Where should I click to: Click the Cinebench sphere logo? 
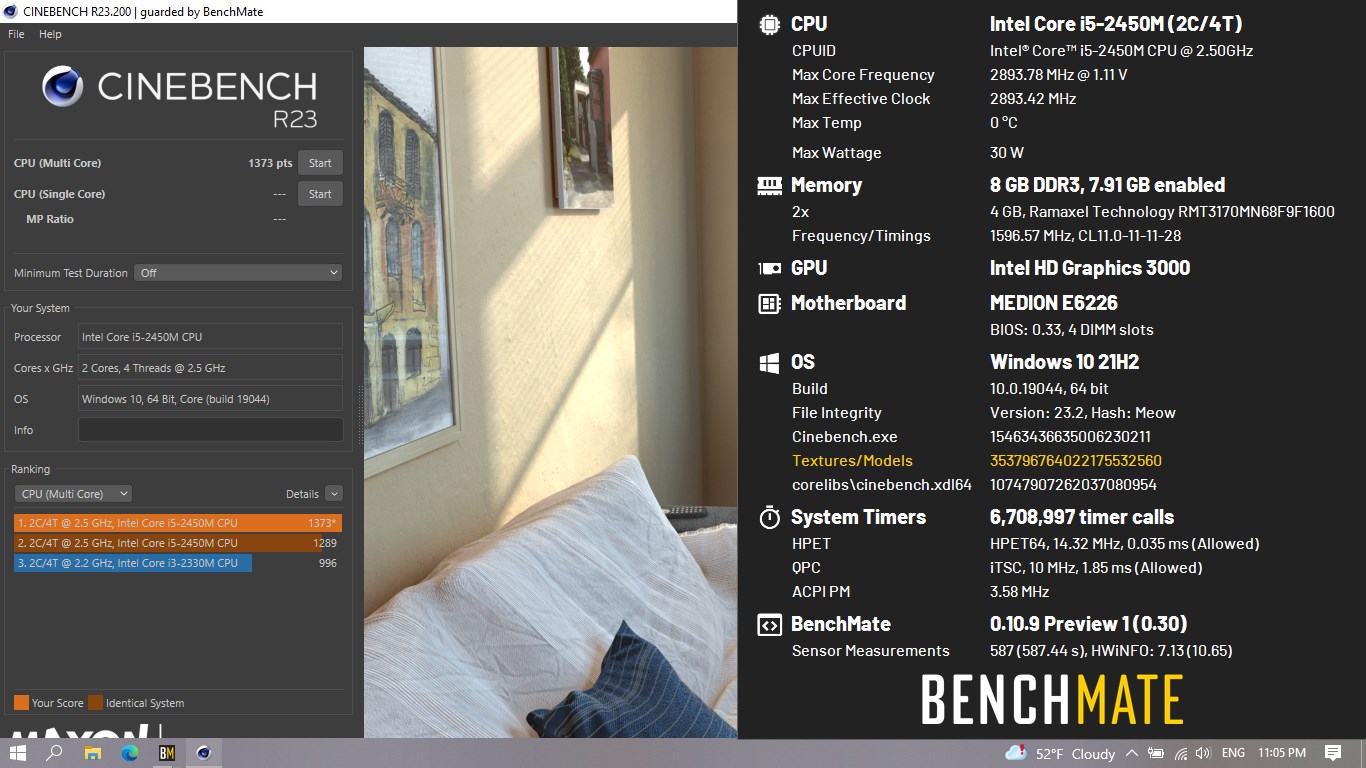(63, 87)
